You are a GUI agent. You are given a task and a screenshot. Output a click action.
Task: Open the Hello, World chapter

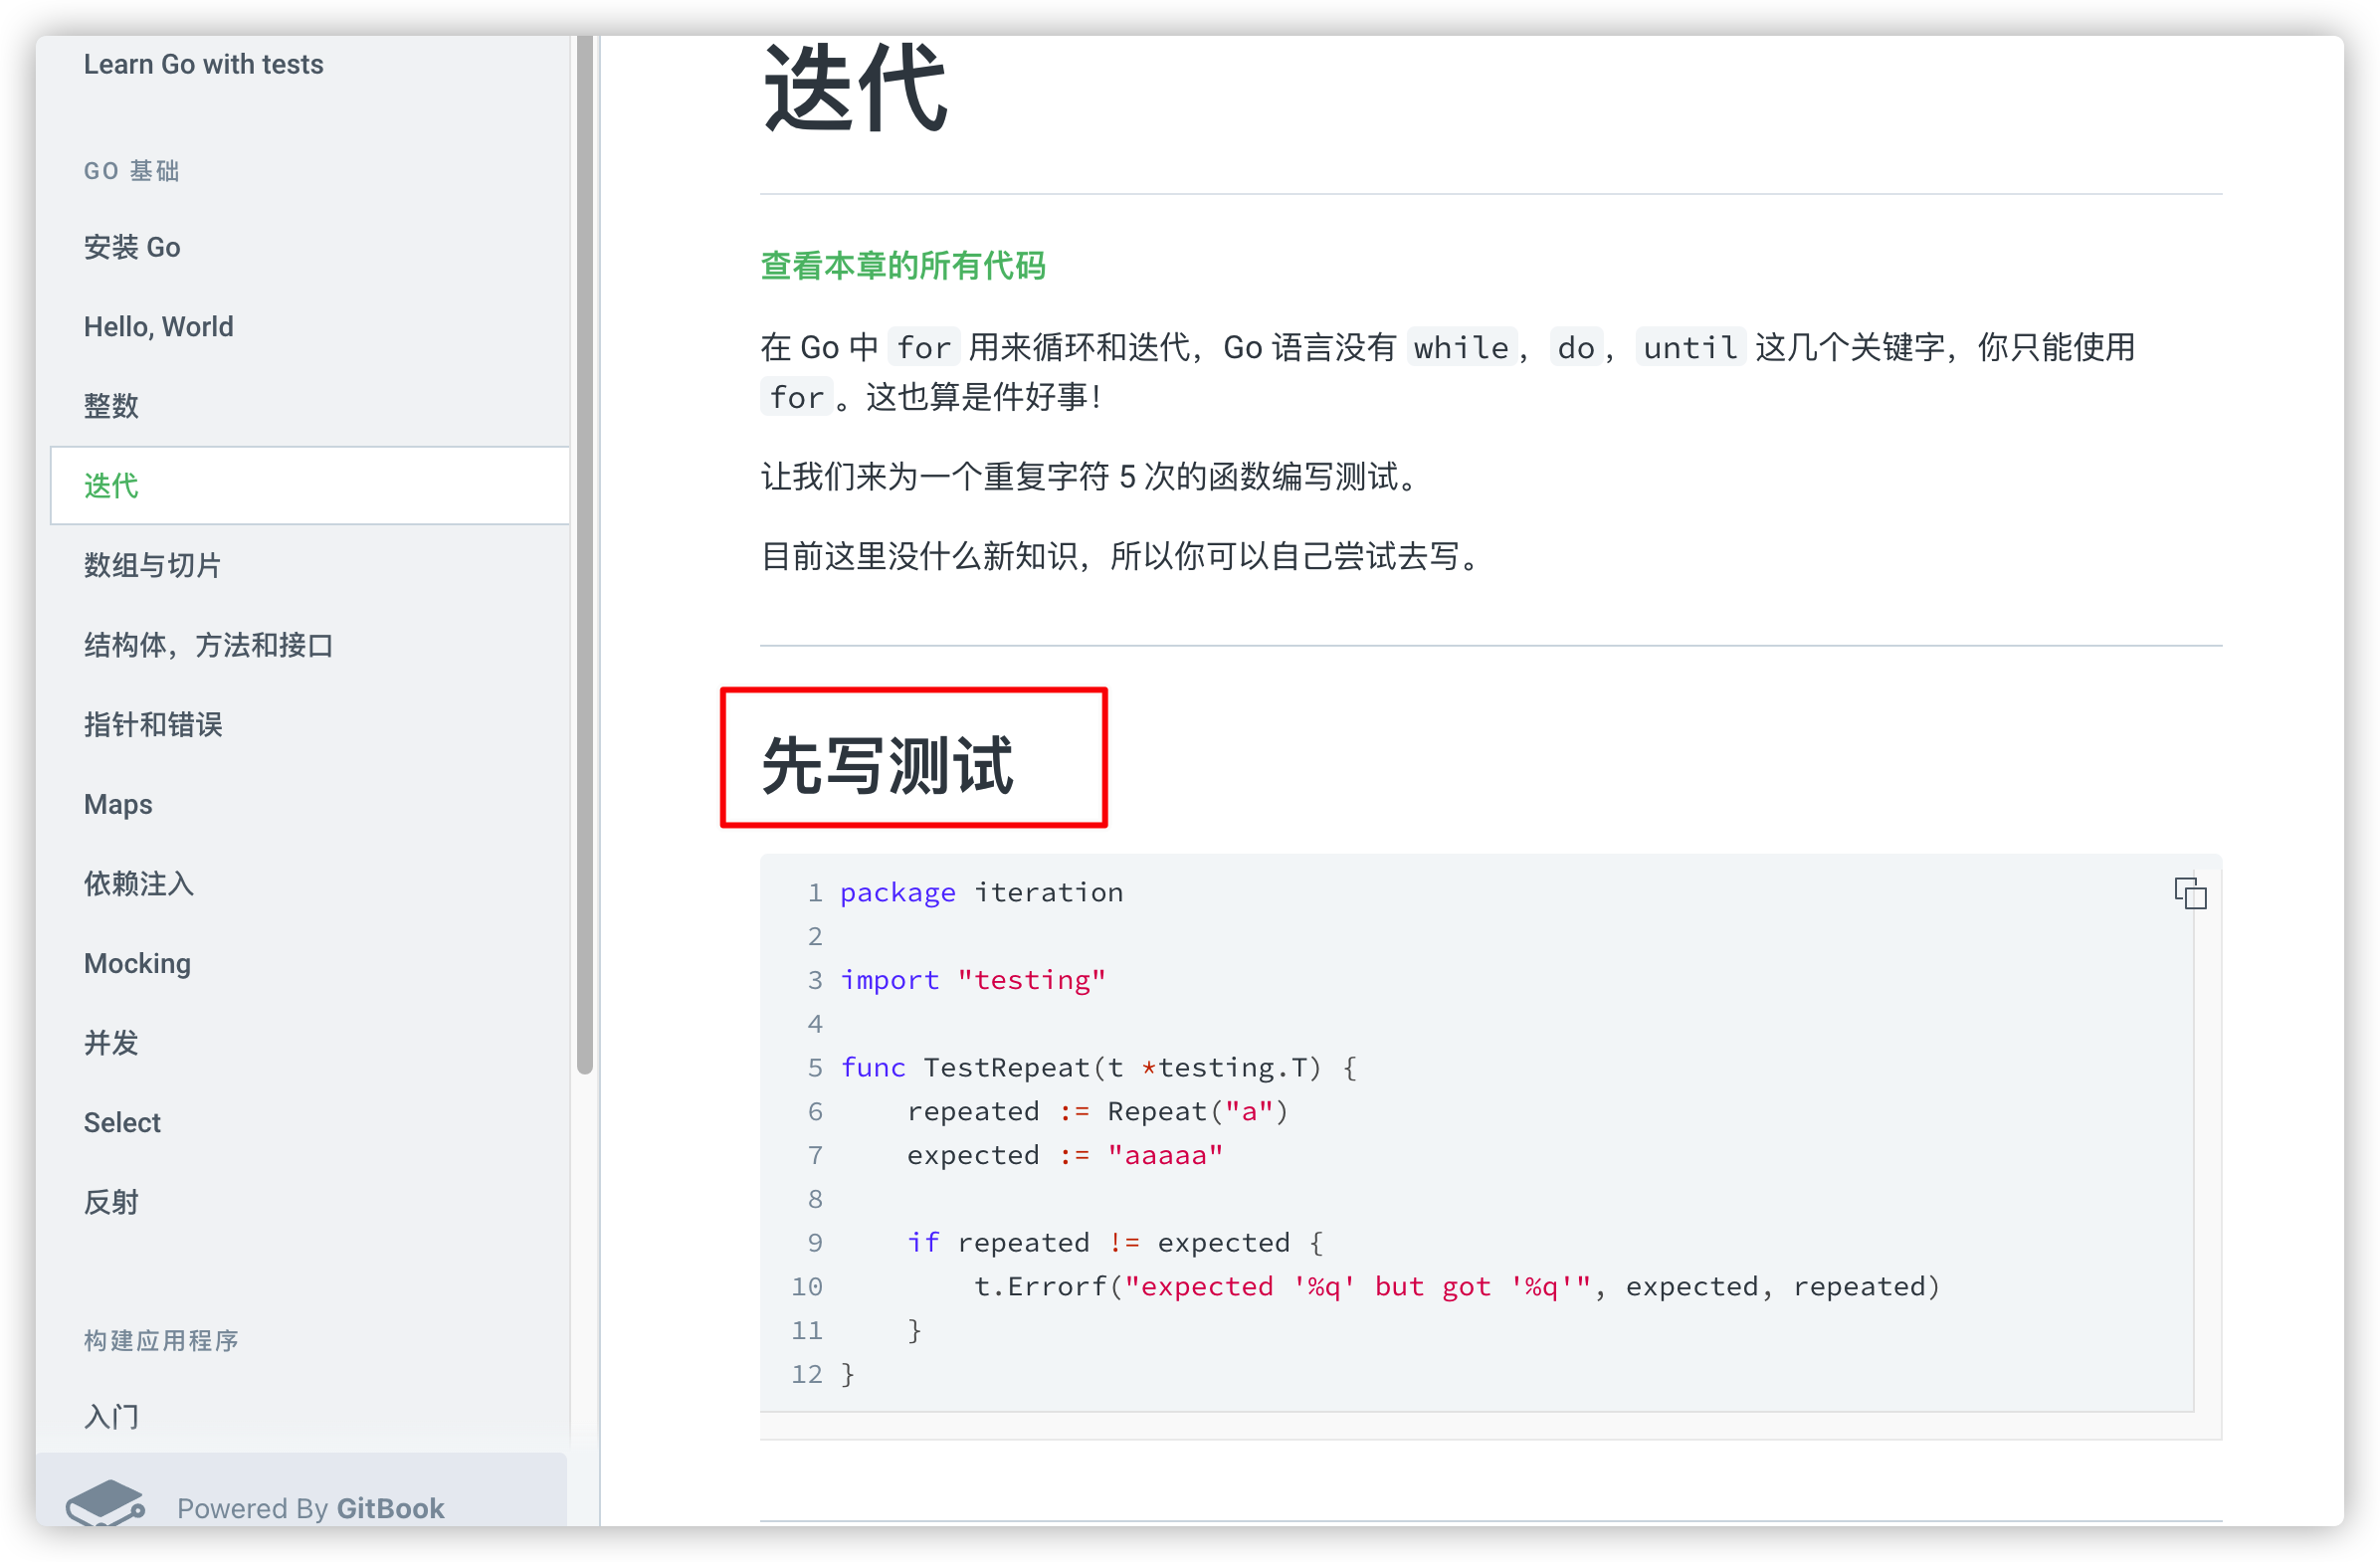(x=158, y=326)
